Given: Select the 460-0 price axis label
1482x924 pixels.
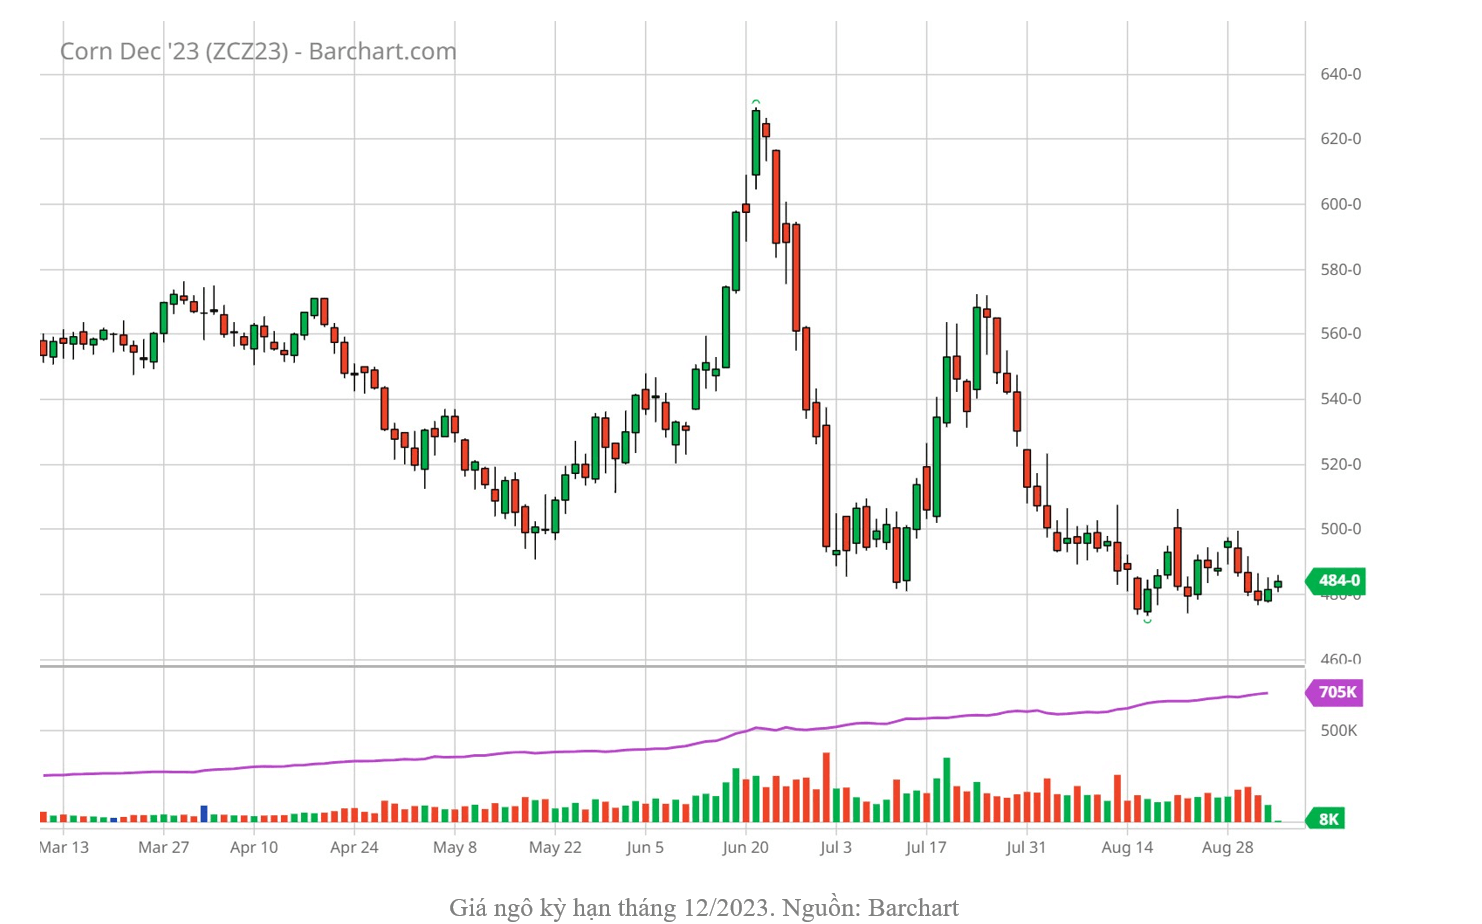Looking at the screenshot, I should pyautogui.click(x=1341, y=659).
